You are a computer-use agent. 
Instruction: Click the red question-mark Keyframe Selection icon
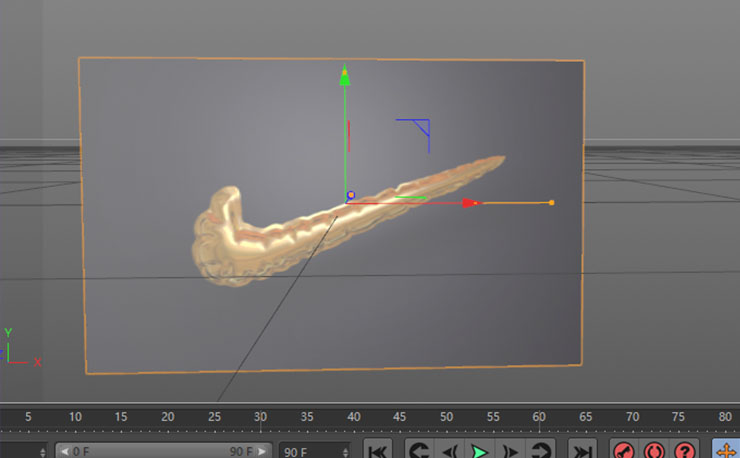click(684, 451)
